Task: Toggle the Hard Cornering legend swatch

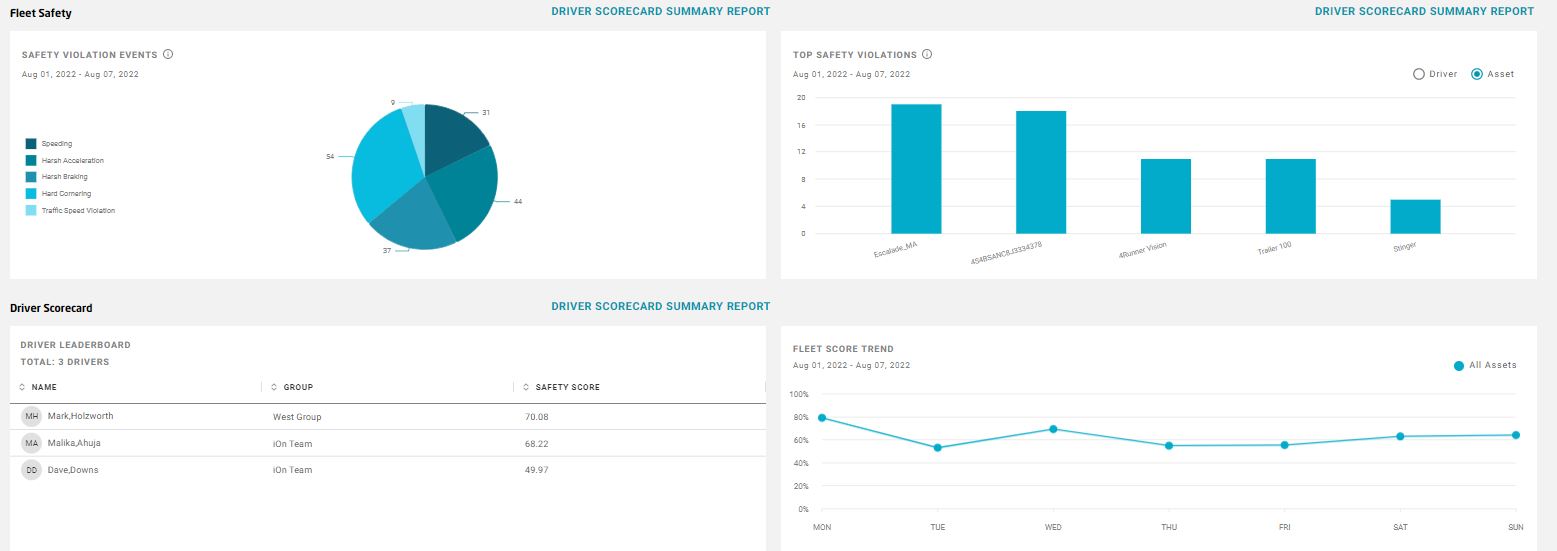Action: coord(31,193)
